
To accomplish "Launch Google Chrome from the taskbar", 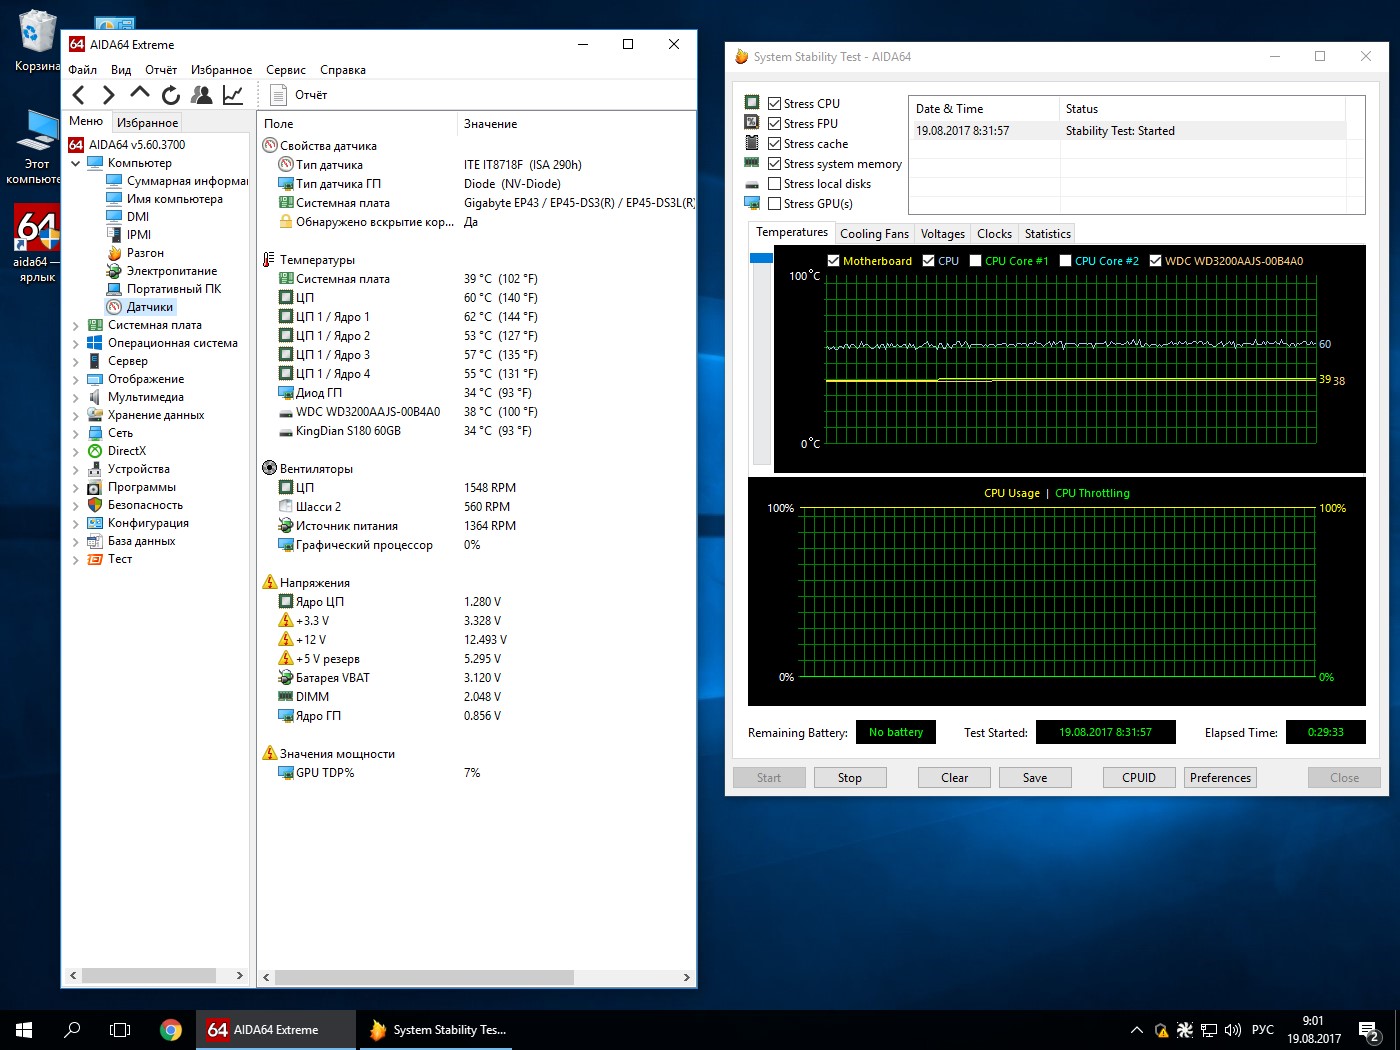I will 171,1030.
